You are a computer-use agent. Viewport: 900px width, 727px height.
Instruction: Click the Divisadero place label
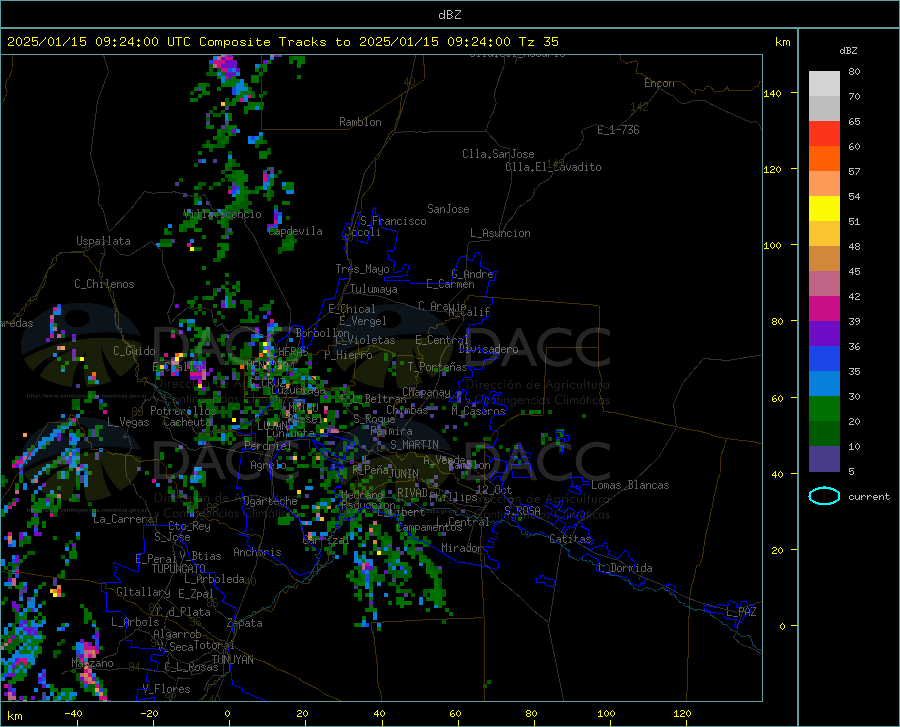(488, 349)
